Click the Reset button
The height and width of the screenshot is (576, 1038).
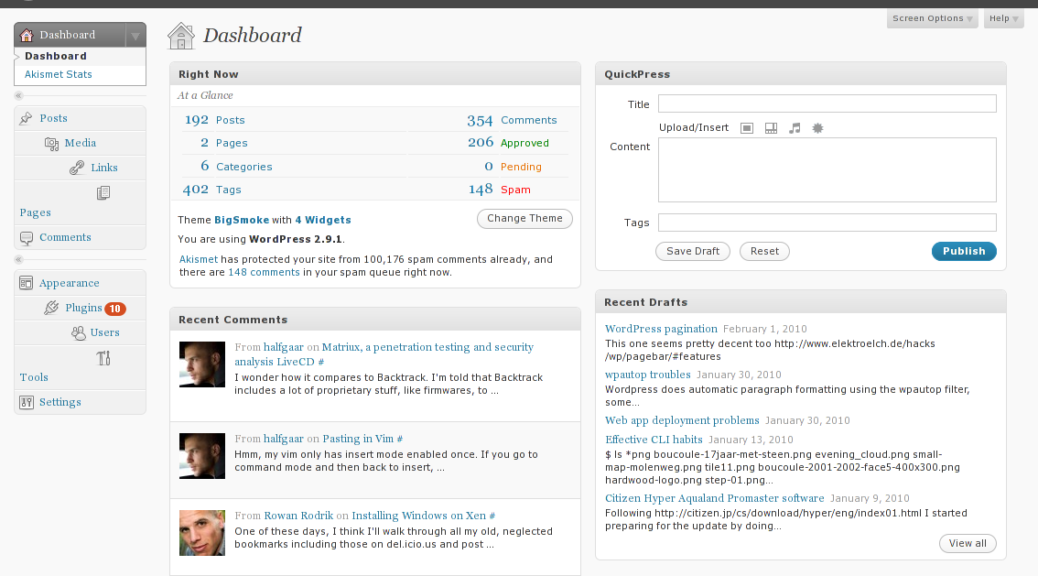click(x=765, y=251)
